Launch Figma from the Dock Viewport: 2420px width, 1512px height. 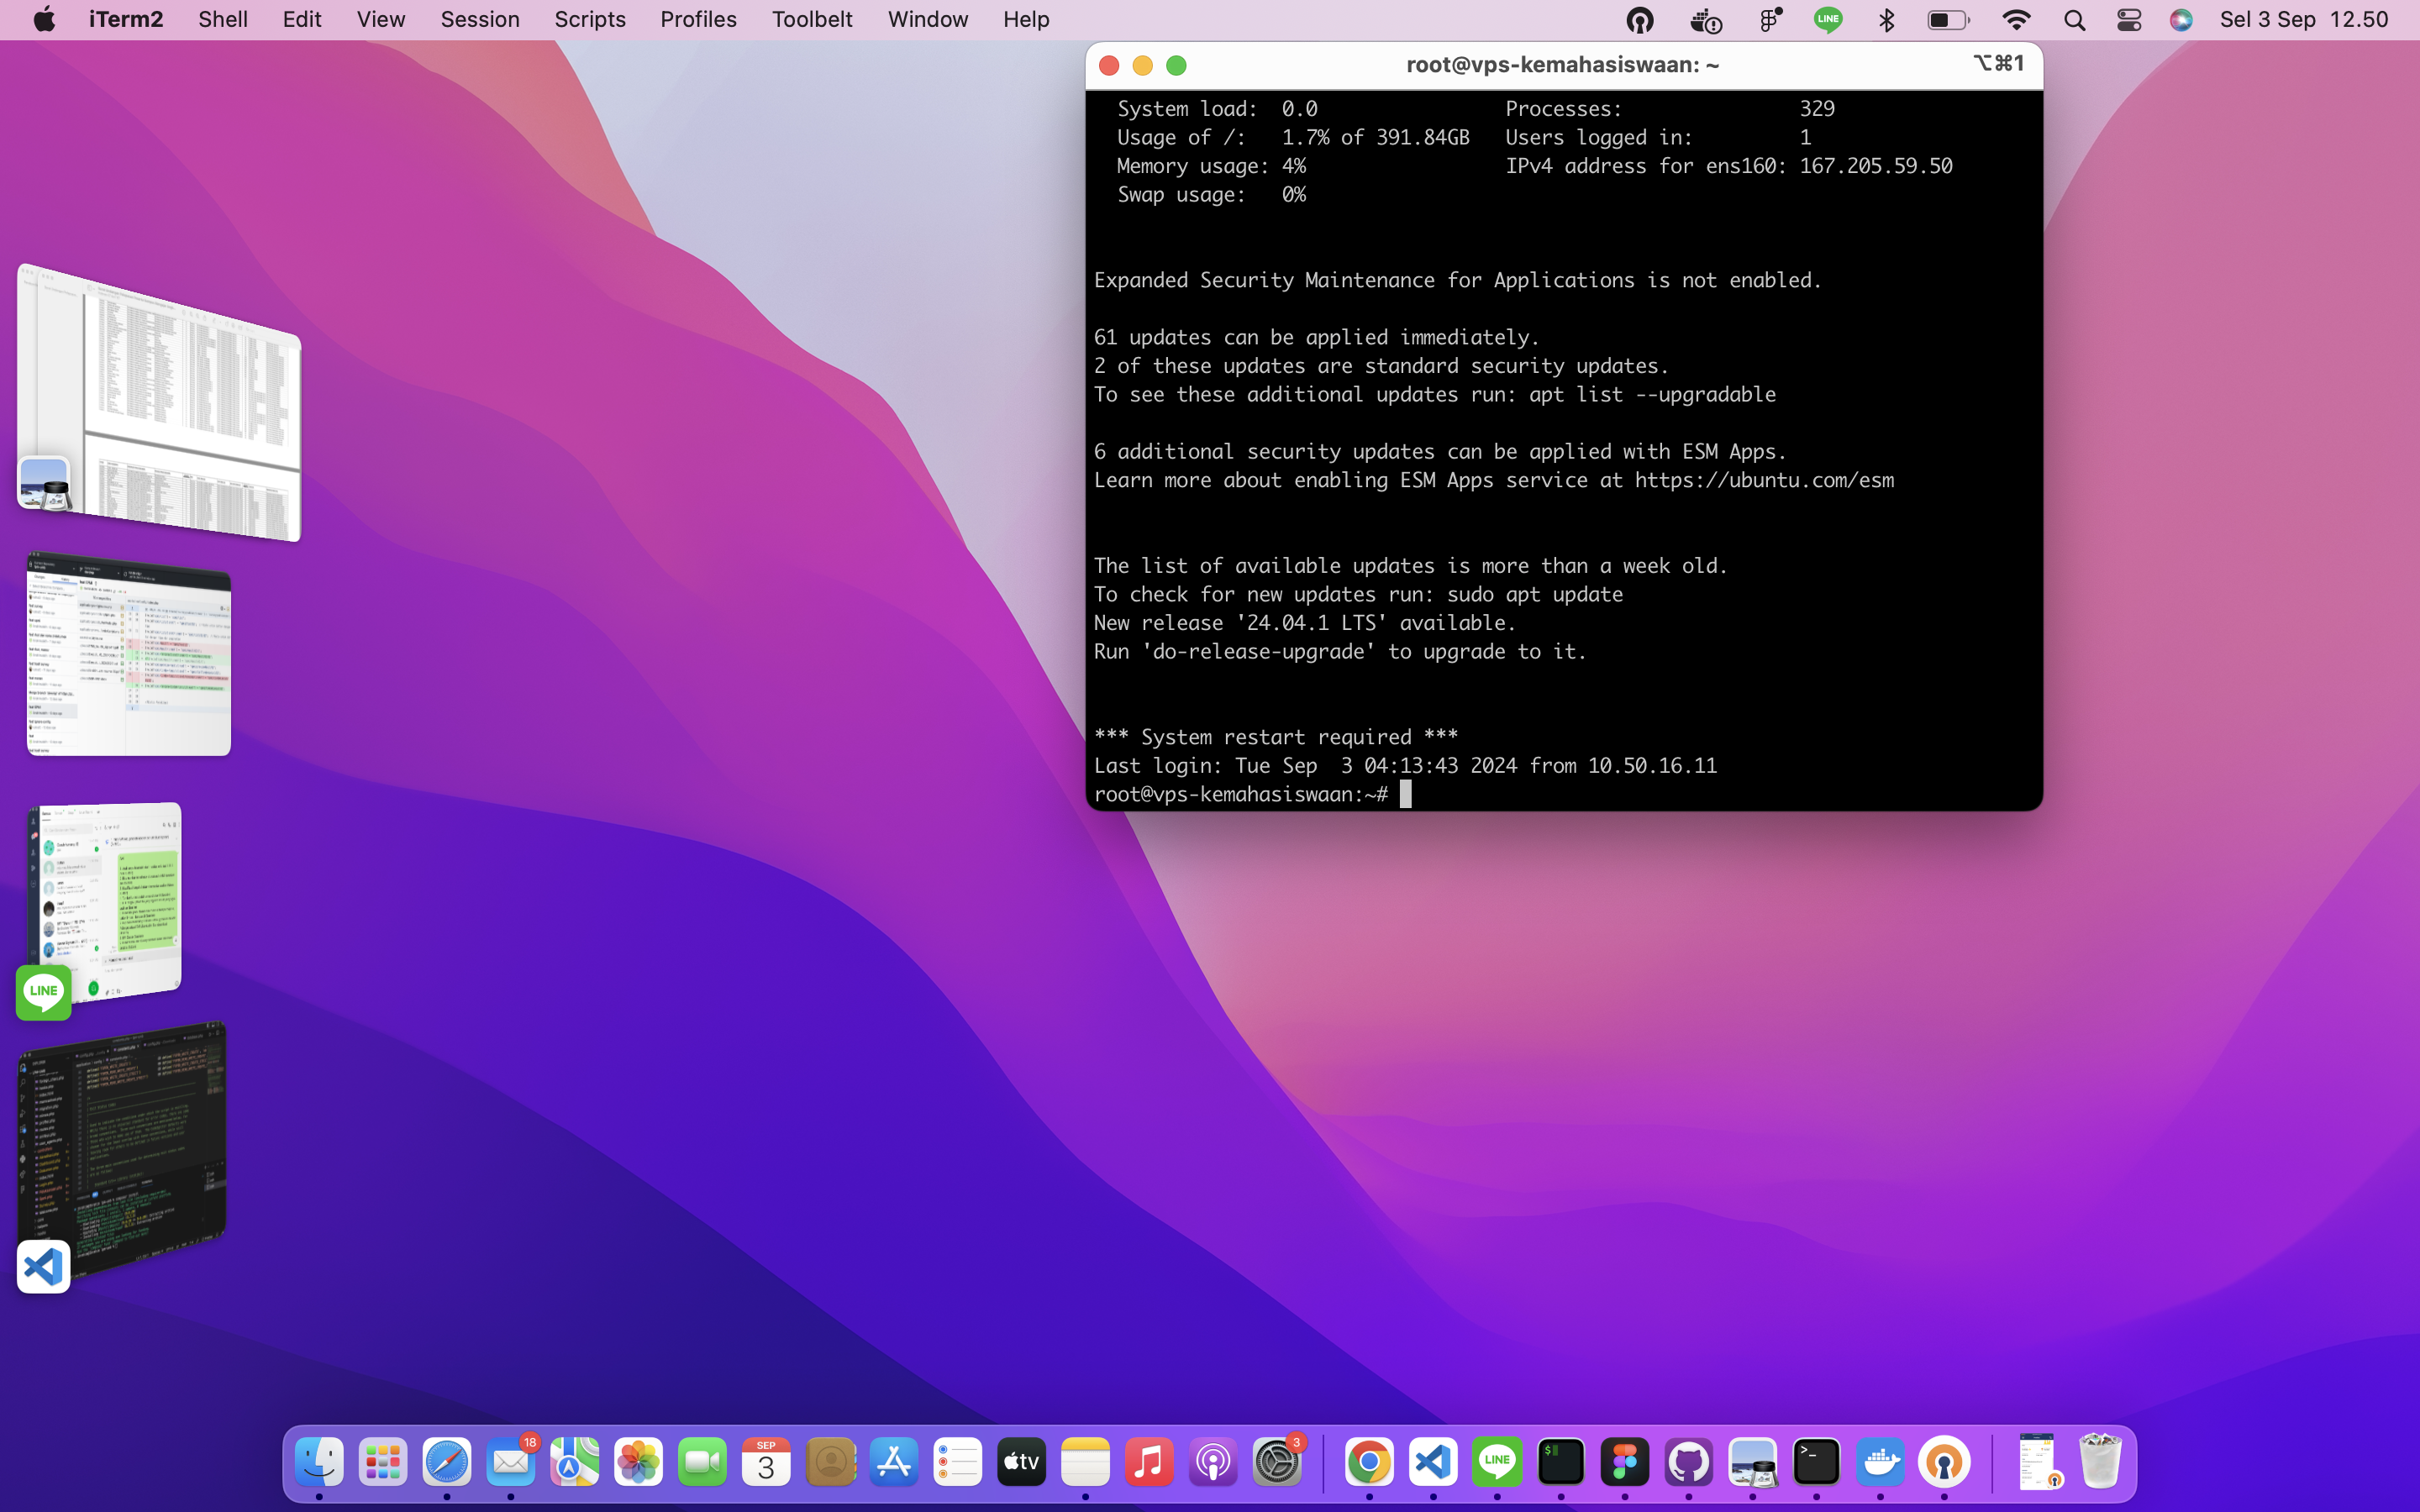point(1625,1462)
